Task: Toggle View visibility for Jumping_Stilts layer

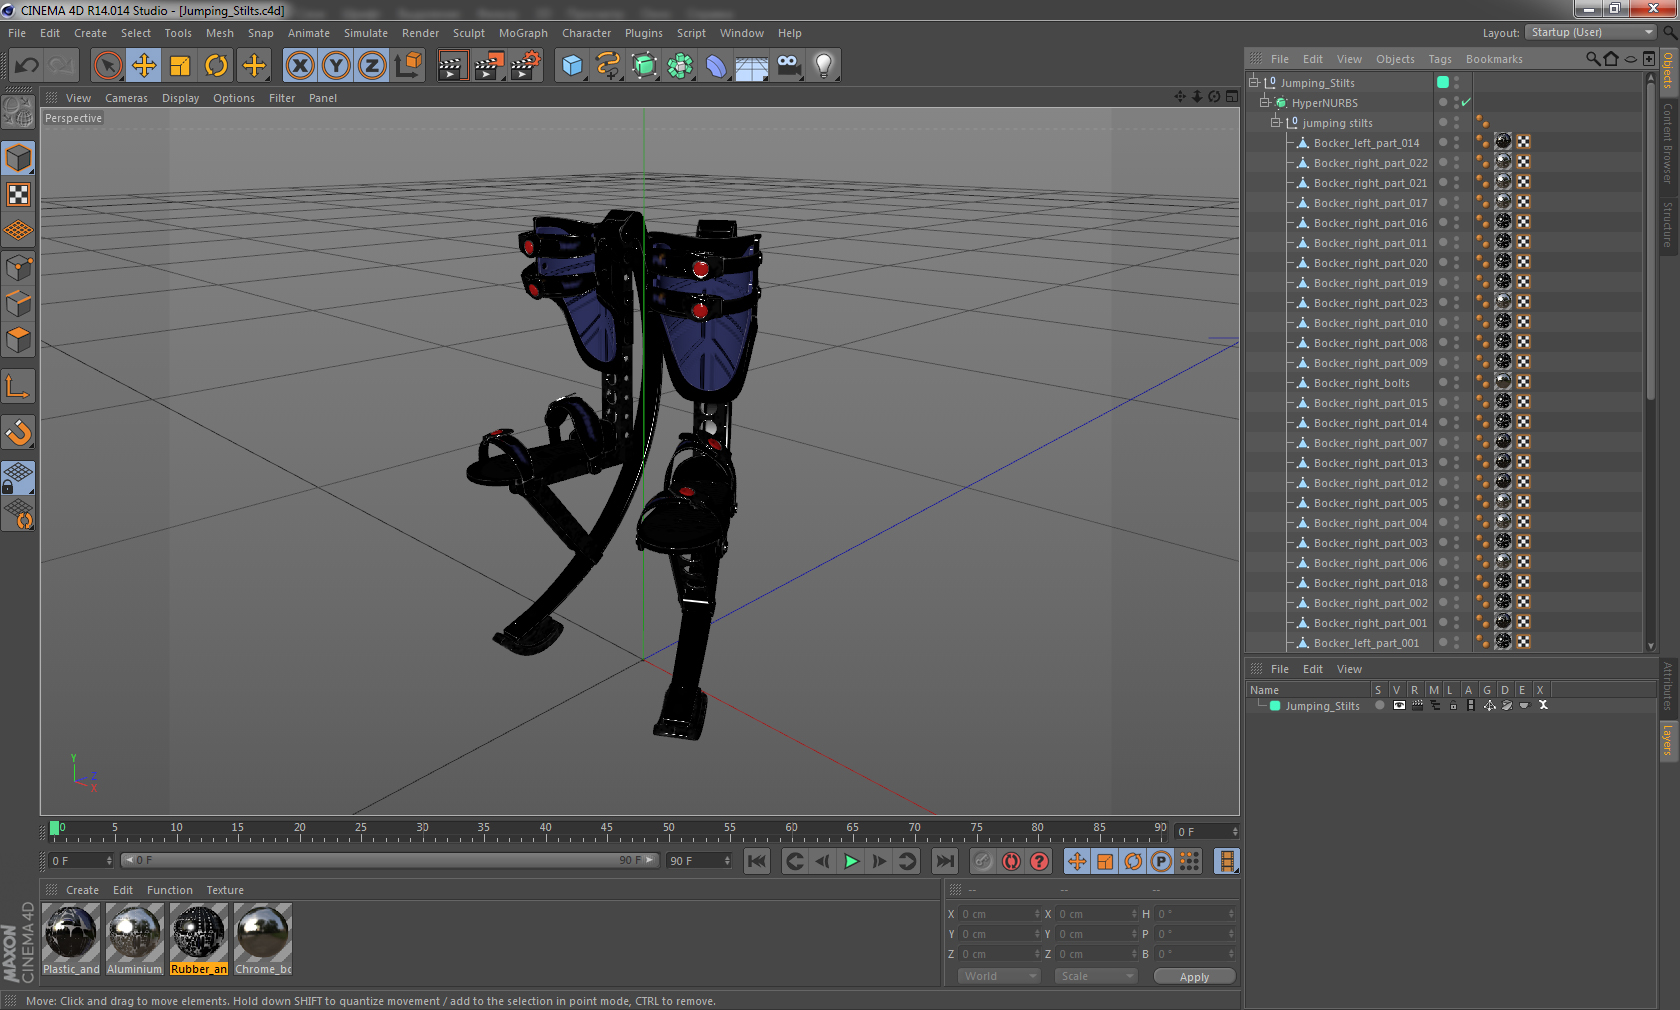Action: point(1399,705)
